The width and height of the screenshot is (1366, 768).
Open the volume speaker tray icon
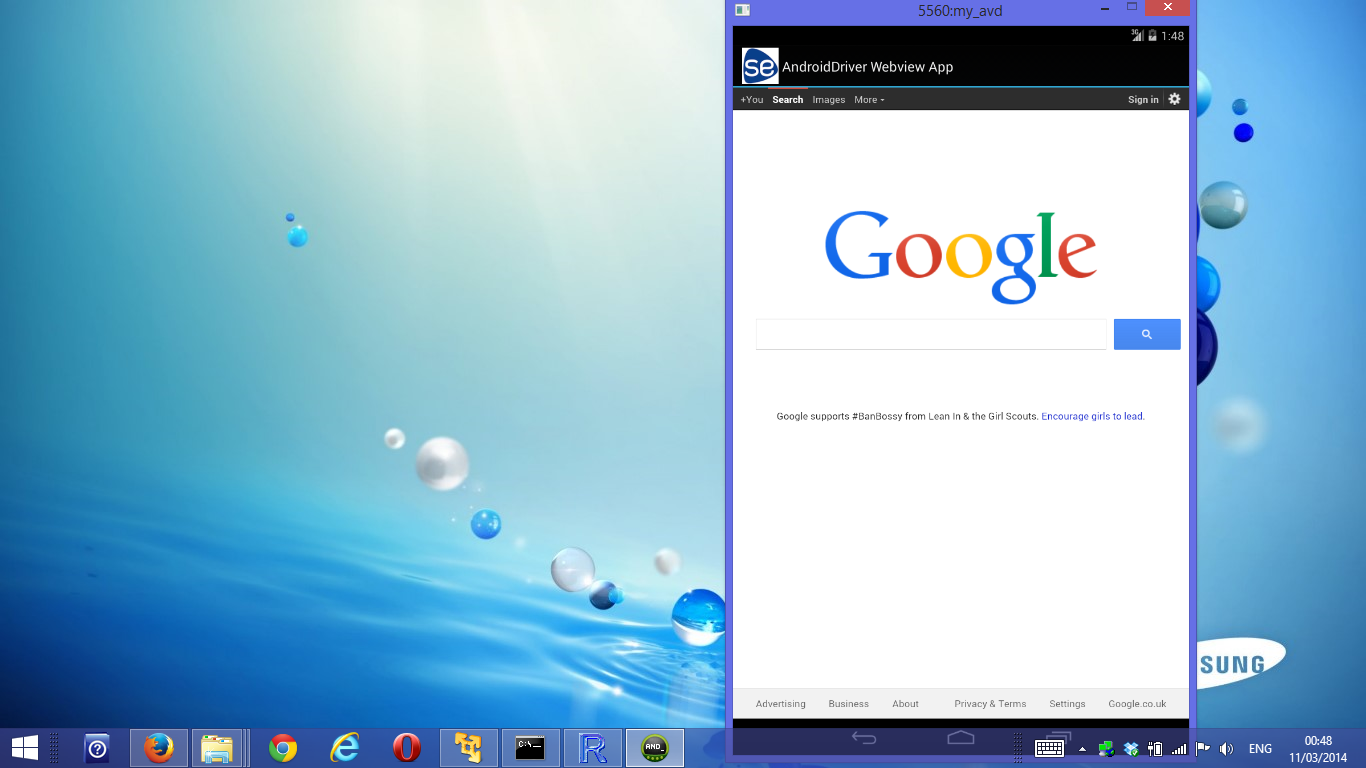pos(1227,748)
